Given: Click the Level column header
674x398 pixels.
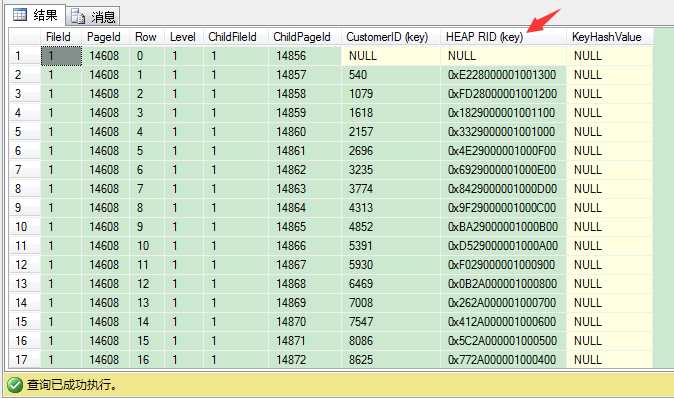Looking at the screenshot, I should [183, 37].
